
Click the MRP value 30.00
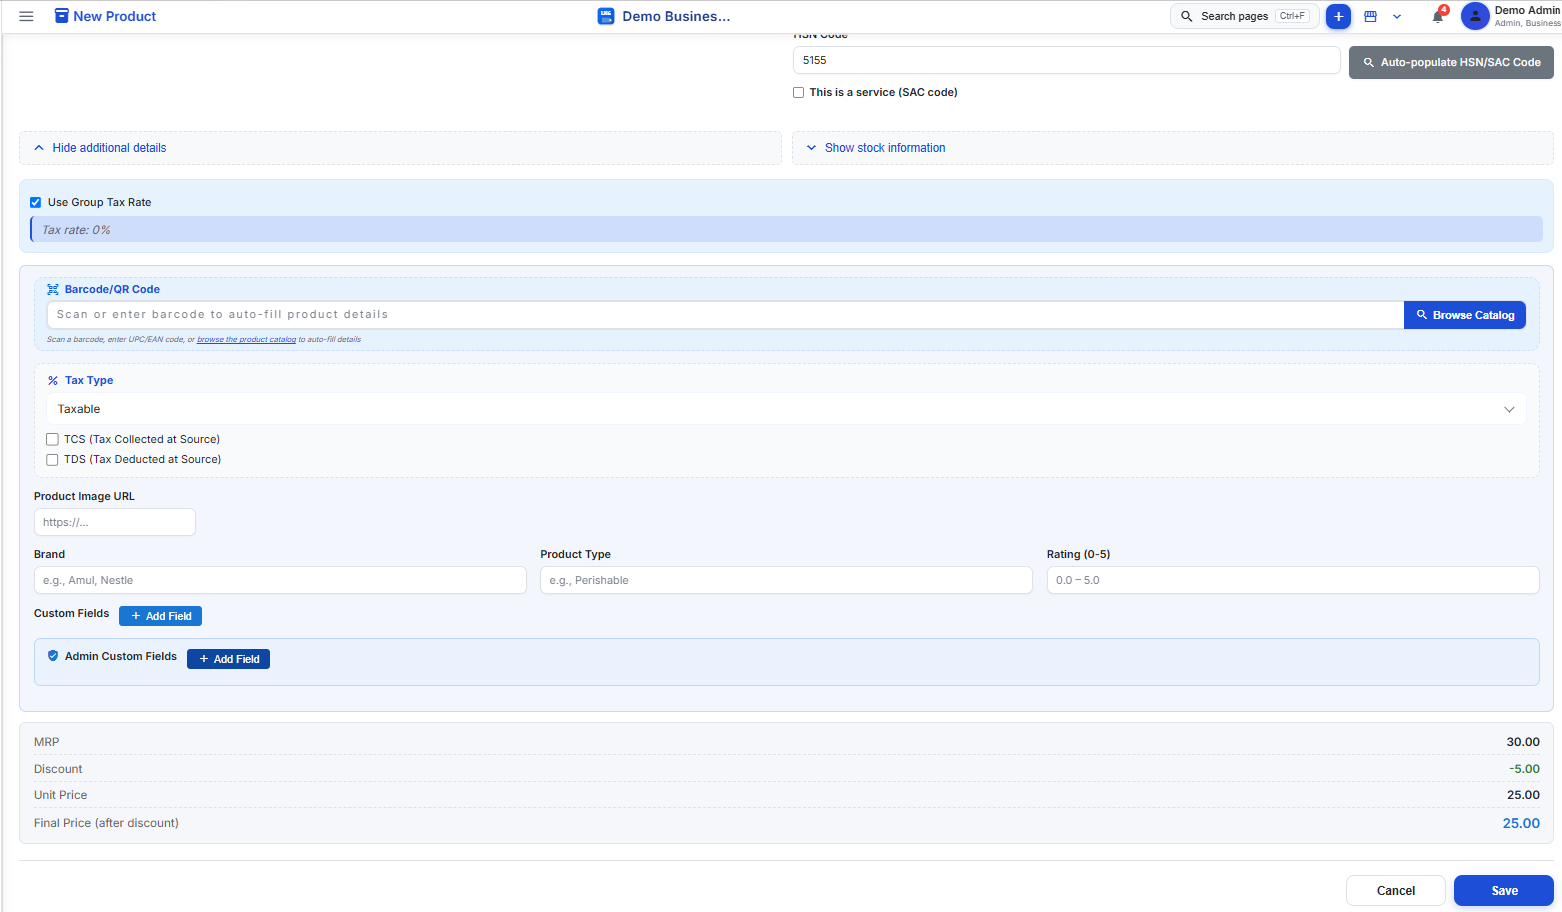[1523, 742]
